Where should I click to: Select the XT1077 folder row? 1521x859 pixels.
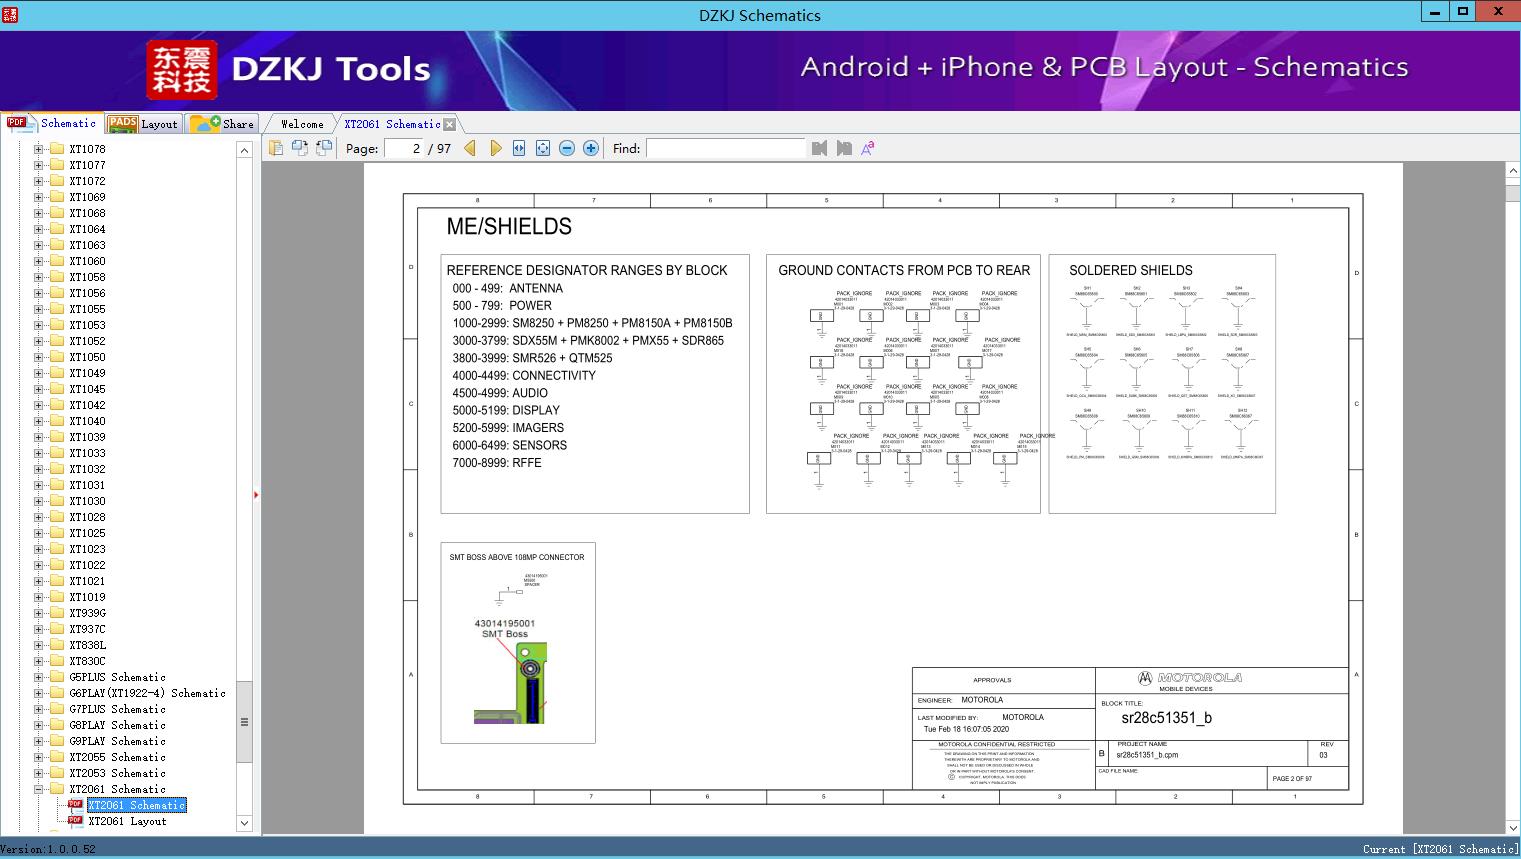click(x=87, y=165)
